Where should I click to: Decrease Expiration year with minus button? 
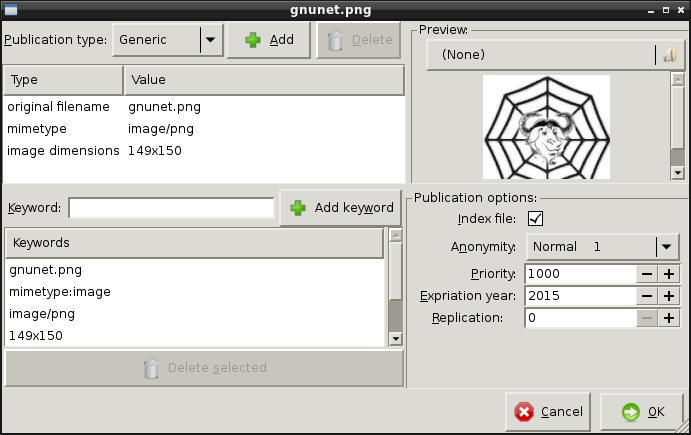click(x=647, y=296)
